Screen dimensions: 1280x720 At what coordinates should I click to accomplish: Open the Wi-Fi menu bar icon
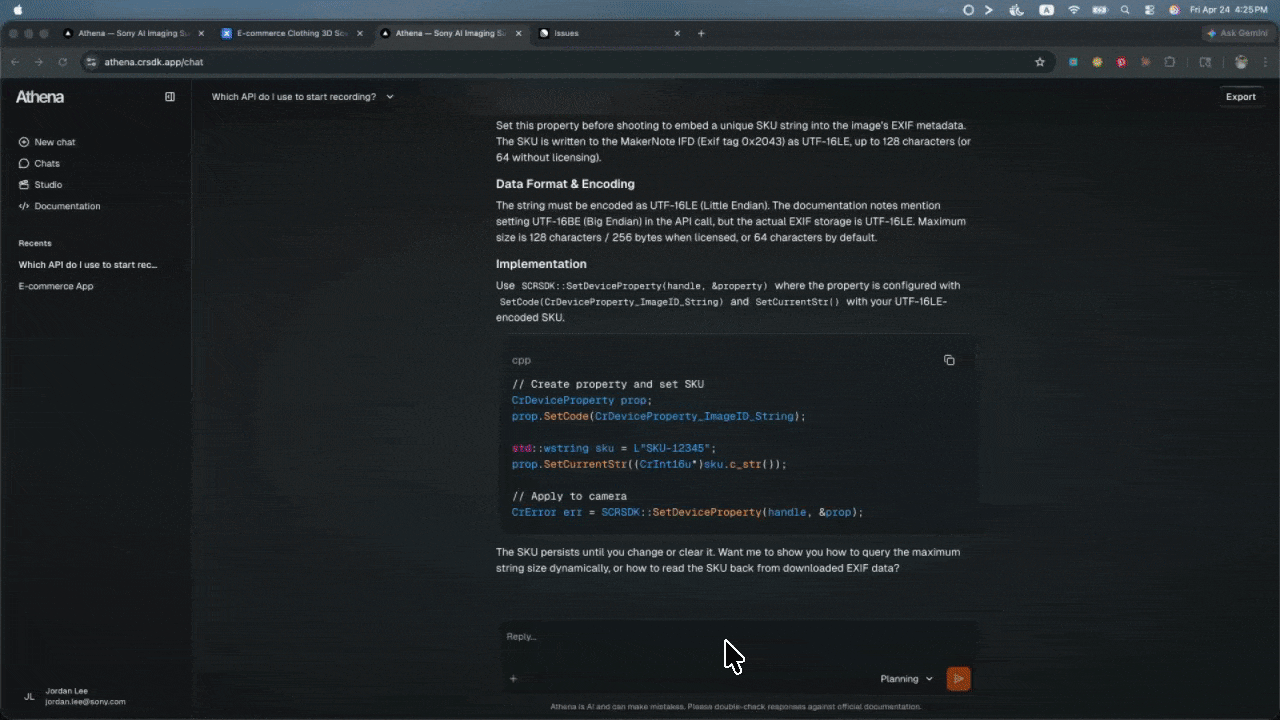click(1074, 9)
